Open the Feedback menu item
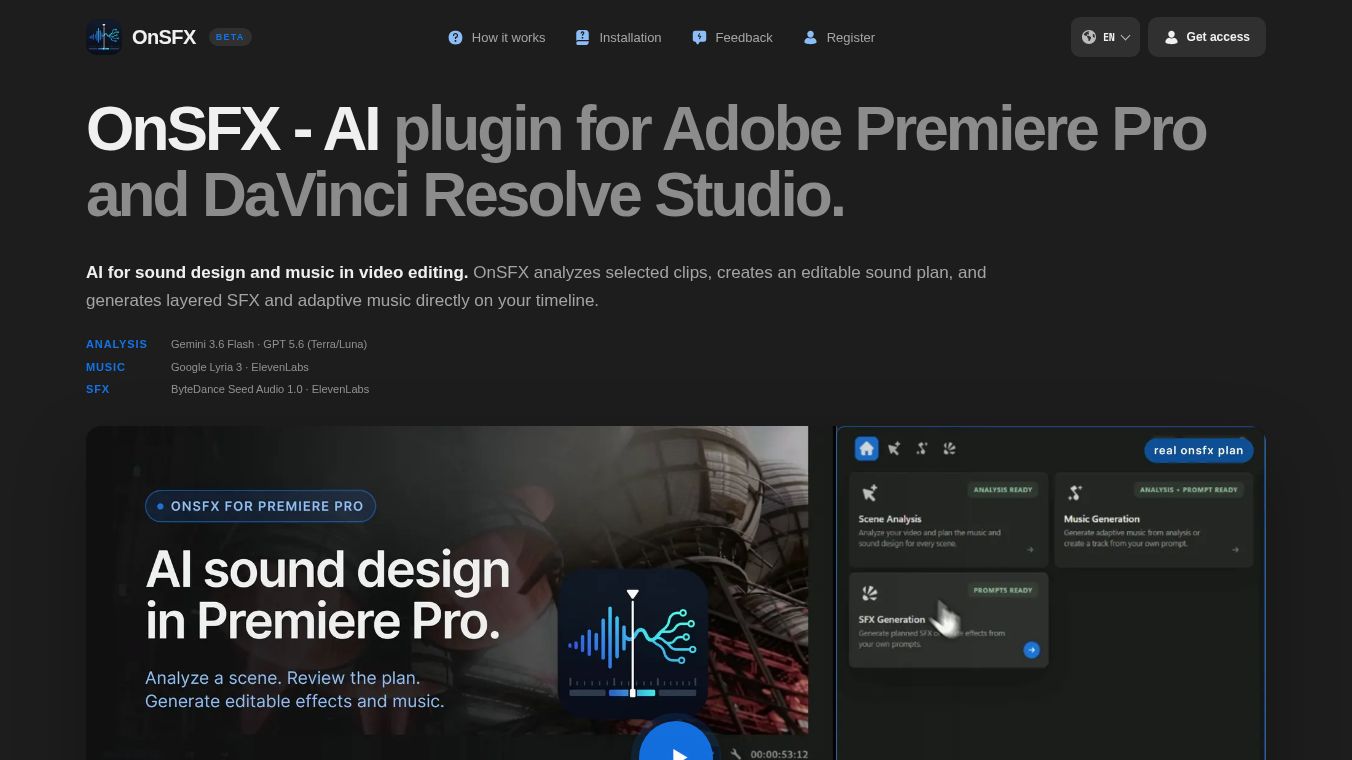Screen dimensions: 1352x760 click(733, 37)
